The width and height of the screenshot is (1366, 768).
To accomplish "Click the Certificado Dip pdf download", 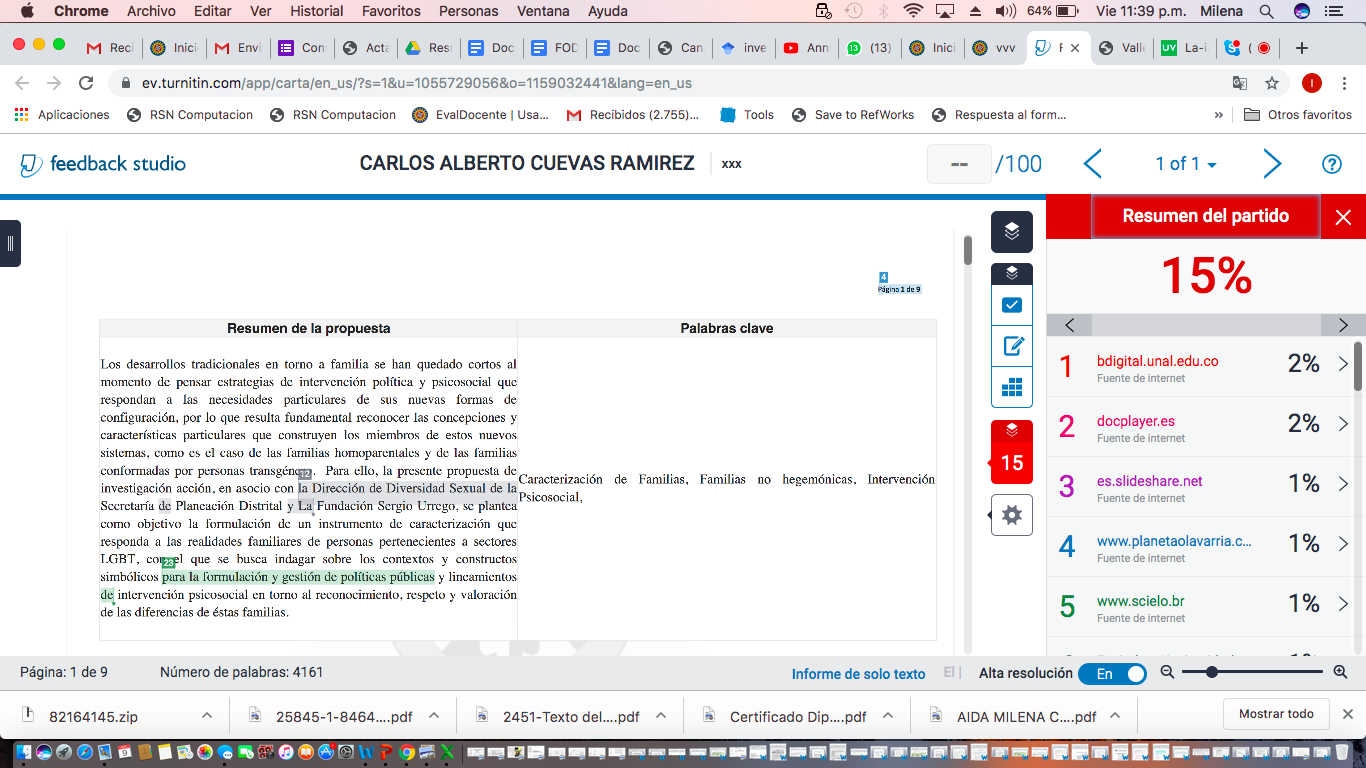I will coord(784,716).
